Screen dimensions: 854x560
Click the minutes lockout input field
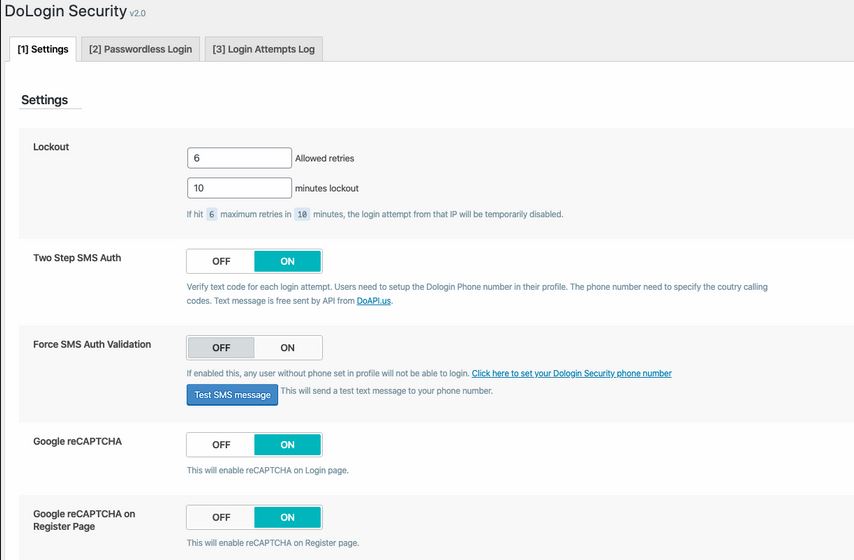click(x=239, y=188)
